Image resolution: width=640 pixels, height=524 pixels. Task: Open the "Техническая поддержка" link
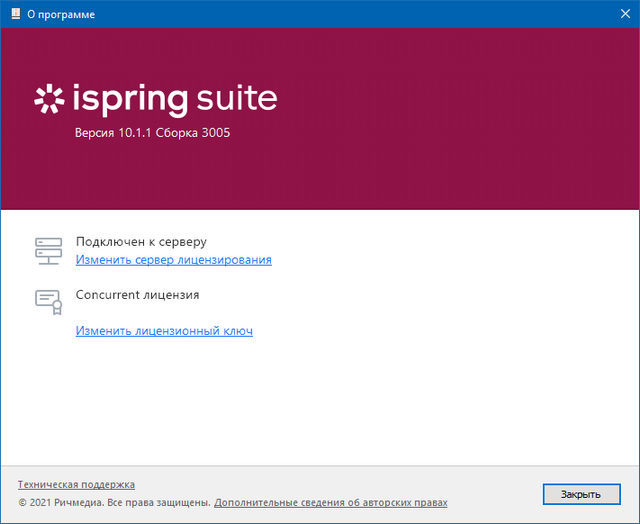pos(76,485)
